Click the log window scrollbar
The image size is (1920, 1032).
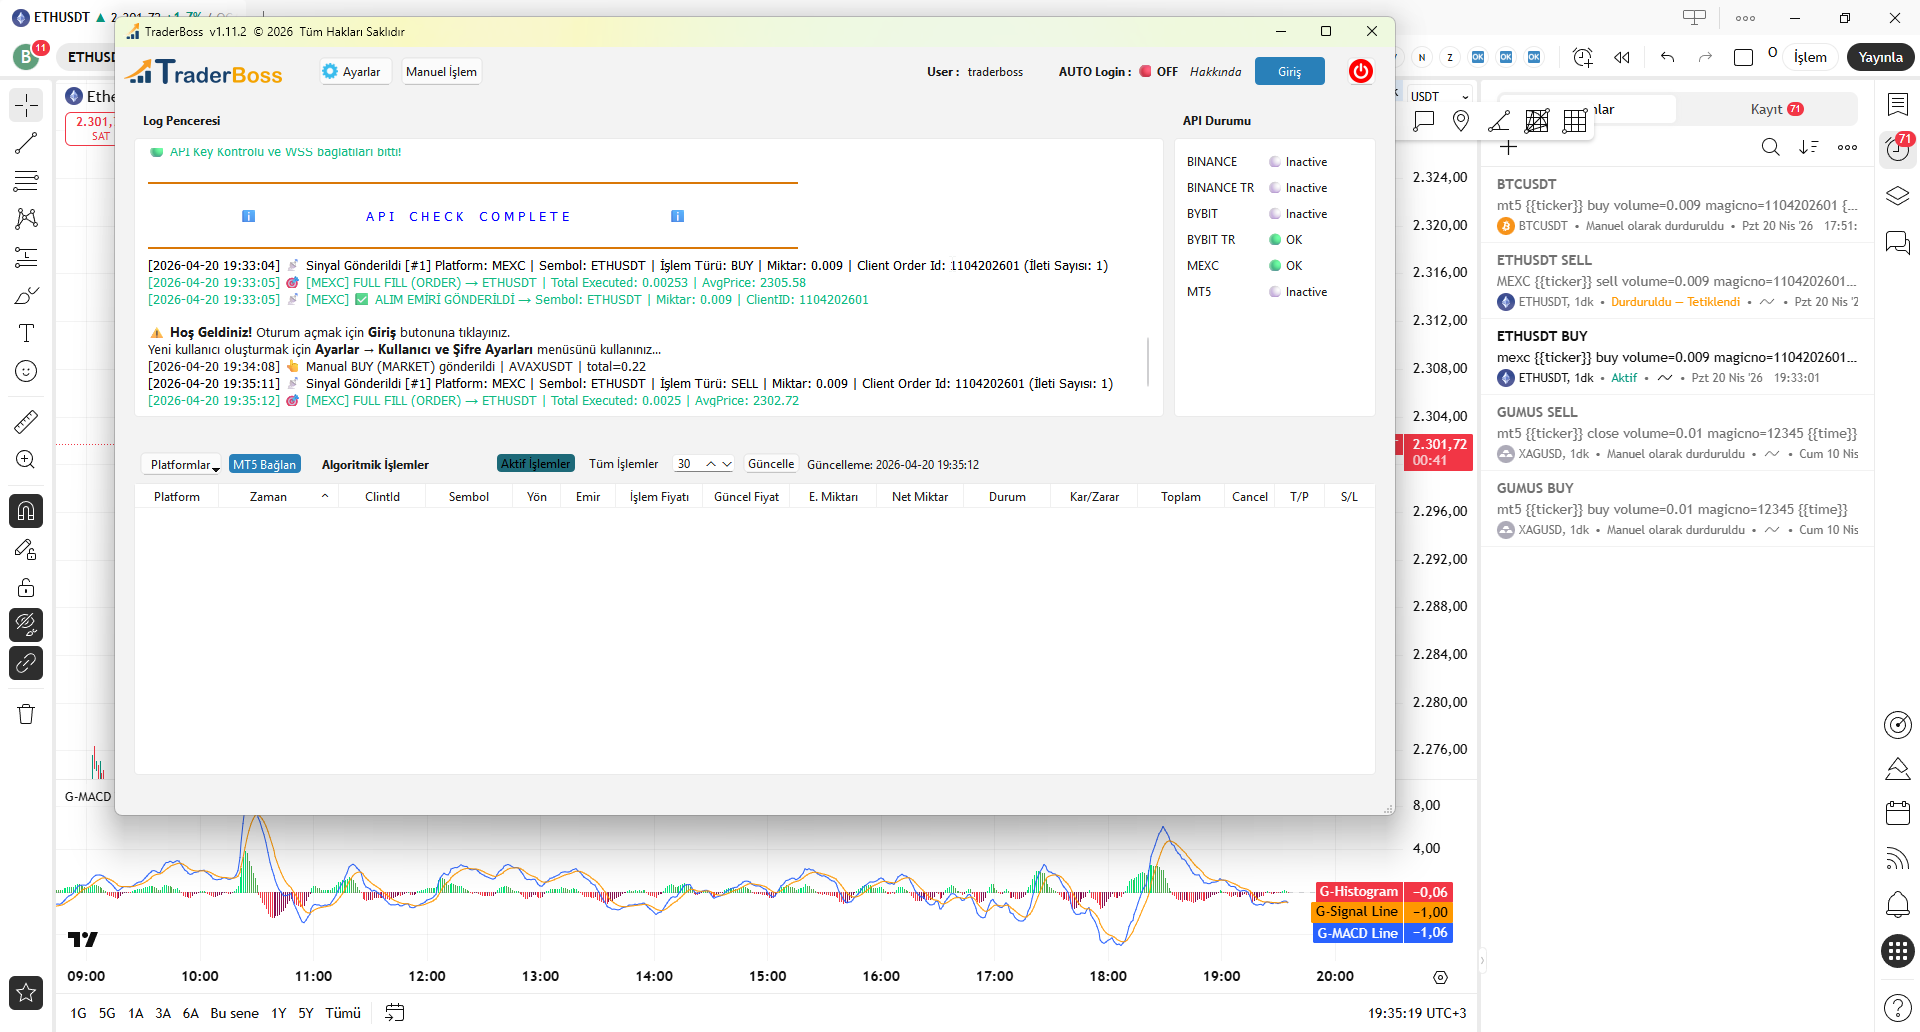coord(1148,361)
